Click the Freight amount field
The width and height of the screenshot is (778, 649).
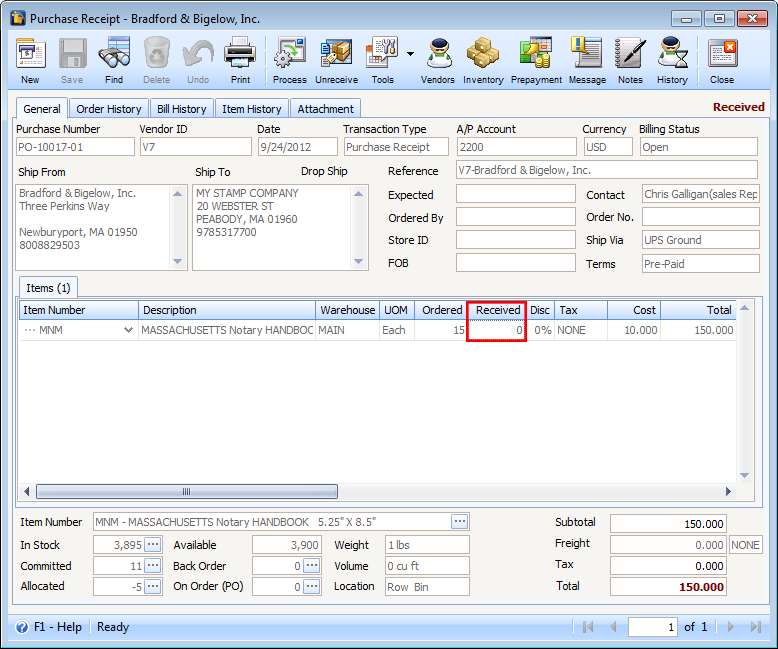coord(668,545)
